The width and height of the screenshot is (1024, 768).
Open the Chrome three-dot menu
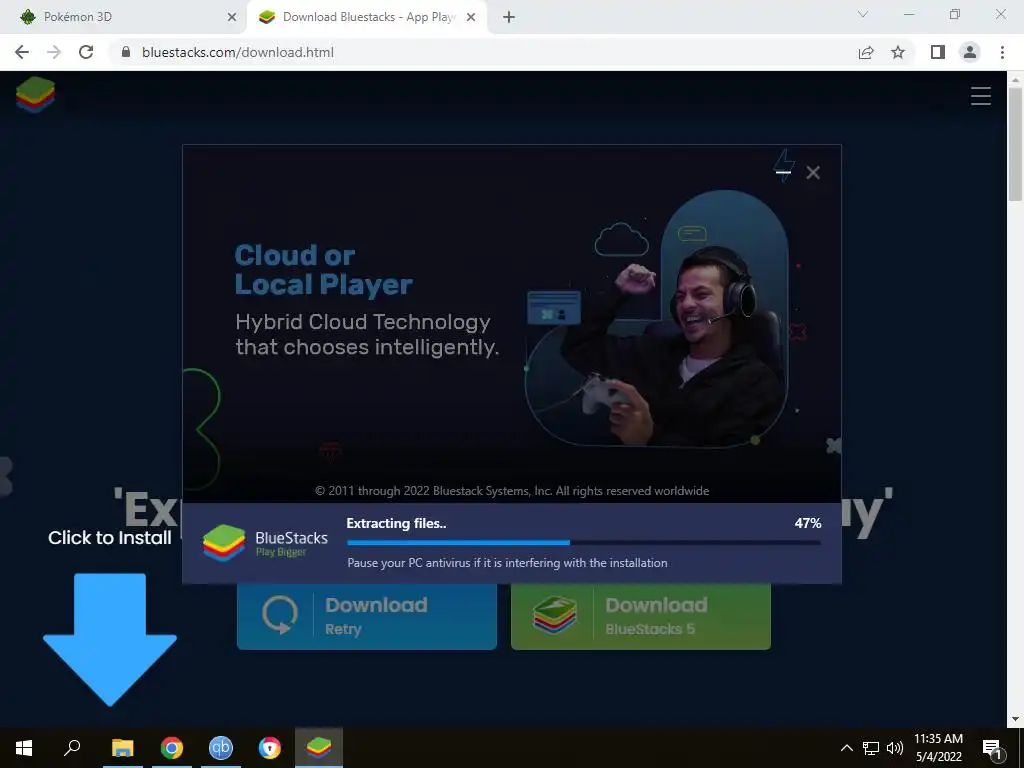1002,52
